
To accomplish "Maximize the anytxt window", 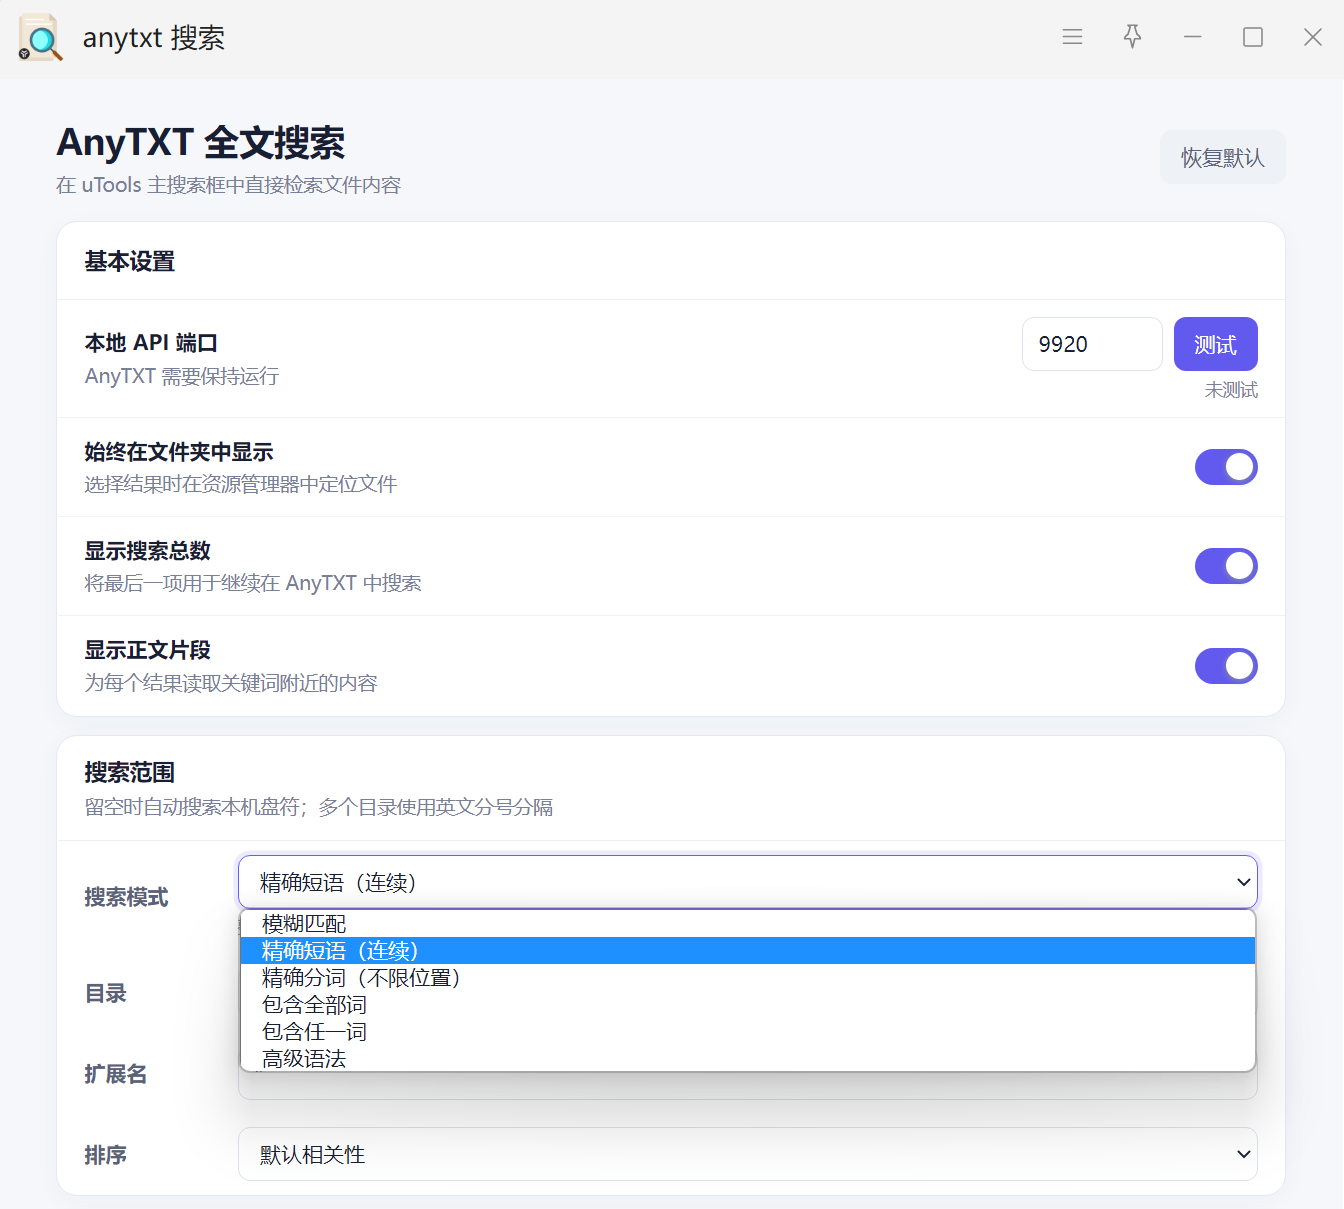I will coord(1252,37).
